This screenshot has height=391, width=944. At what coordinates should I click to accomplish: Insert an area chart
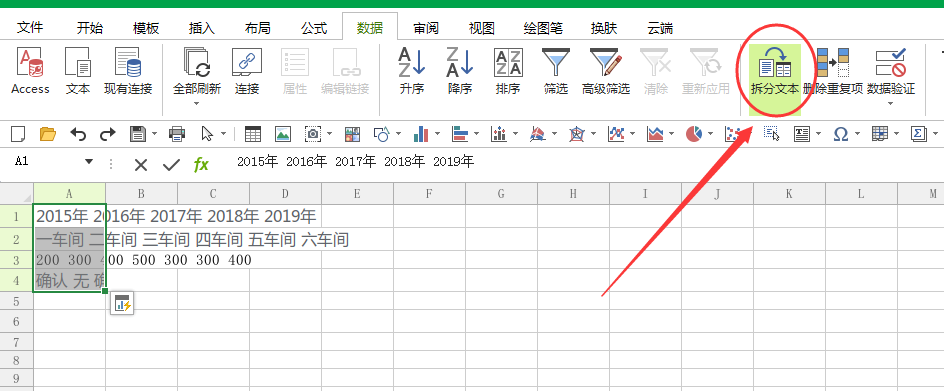click(655, 133)
